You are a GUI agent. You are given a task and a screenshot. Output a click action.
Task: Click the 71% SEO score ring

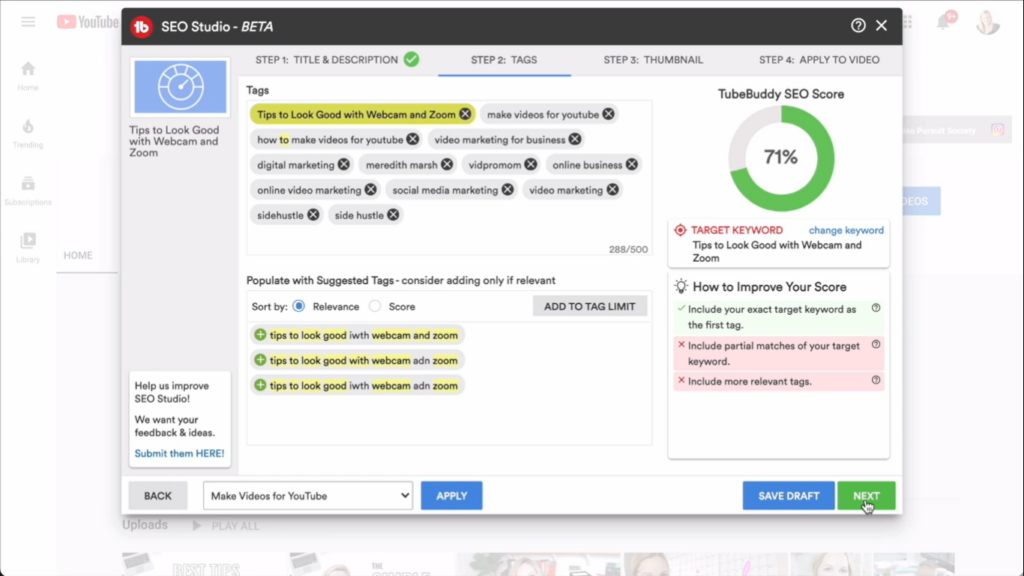[x=781, y=158]
